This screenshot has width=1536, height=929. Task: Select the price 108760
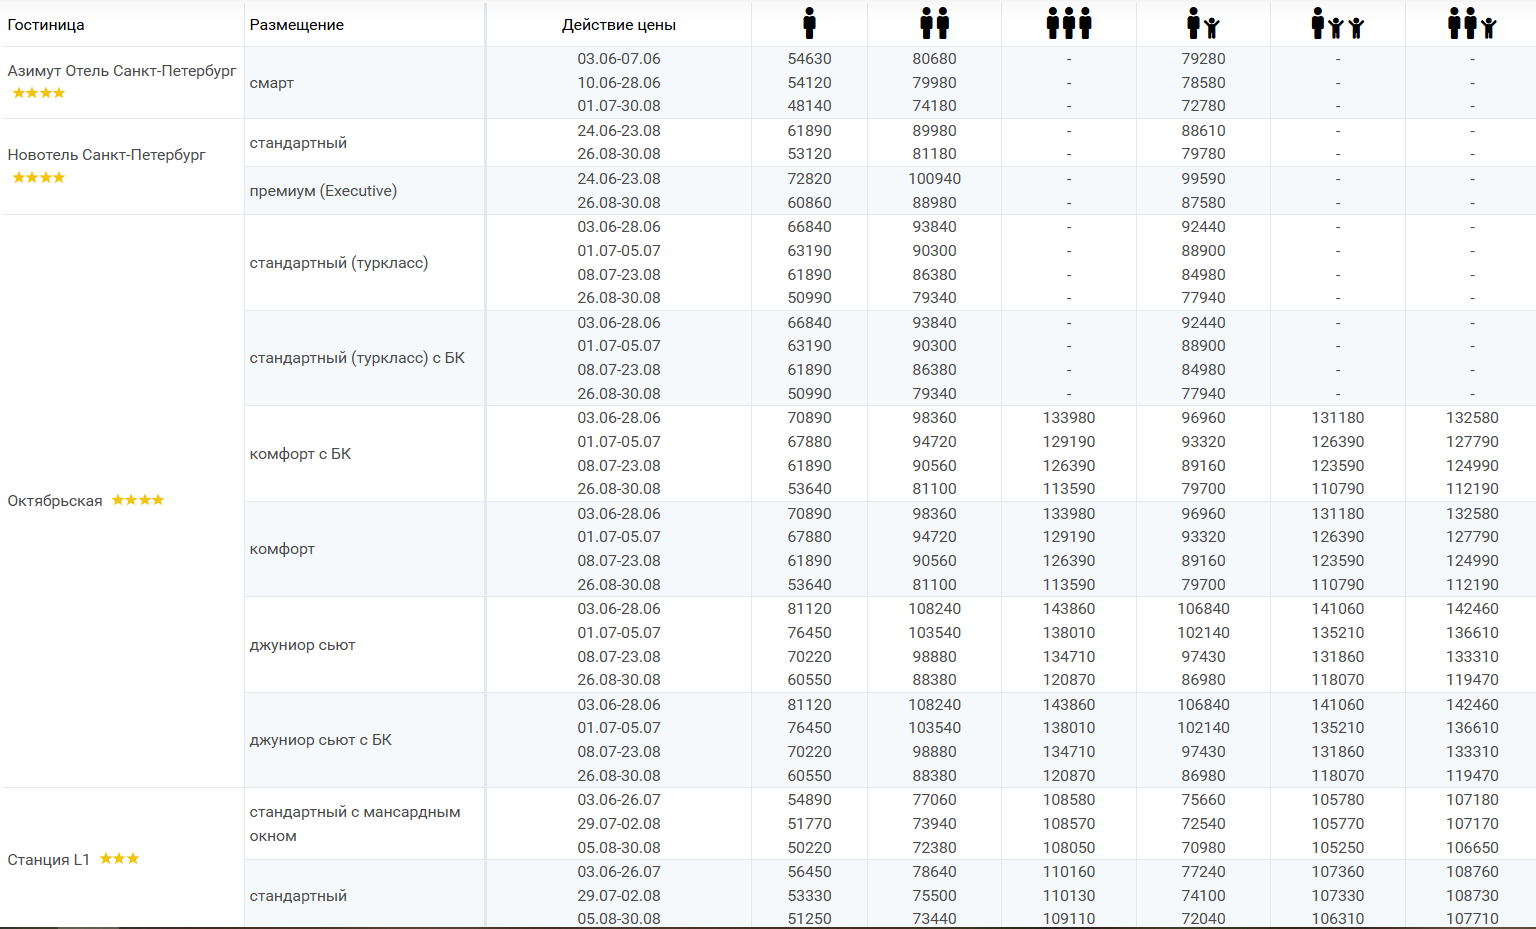(1472, 872)
